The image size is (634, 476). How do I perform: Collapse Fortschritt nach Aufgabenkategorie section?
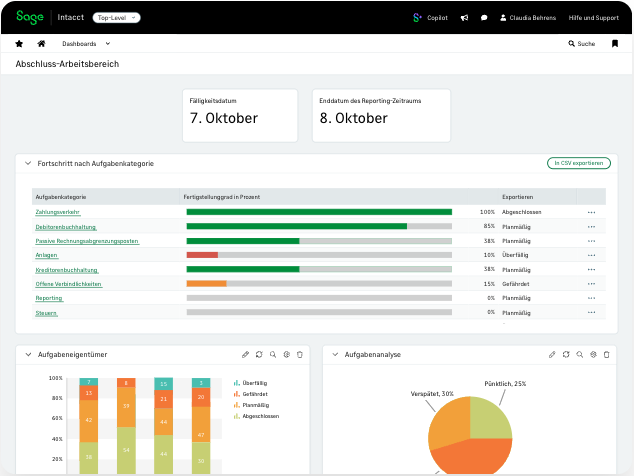tap(28, 163)
